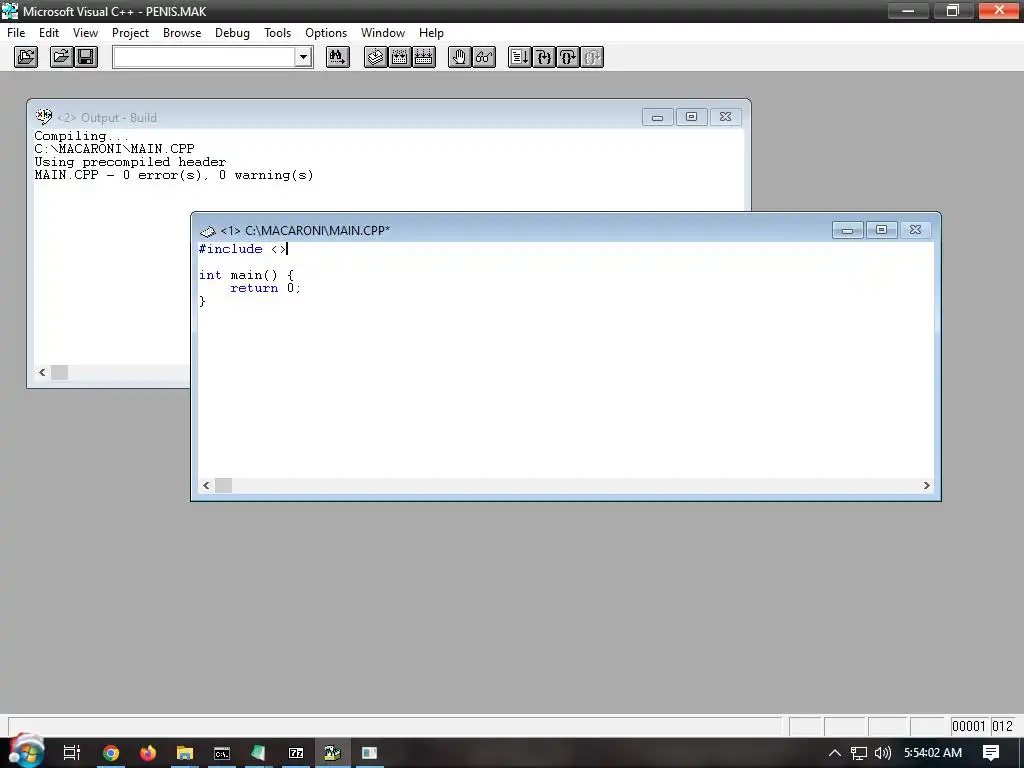
Task: Open the Project Files toolbar button
Action: click(26, 57)
